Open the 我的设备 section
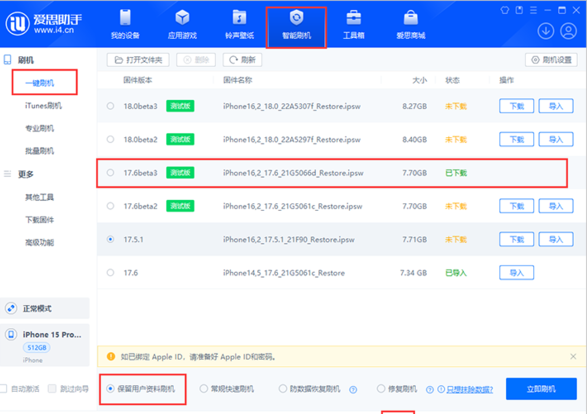 [x=125, y=24]
